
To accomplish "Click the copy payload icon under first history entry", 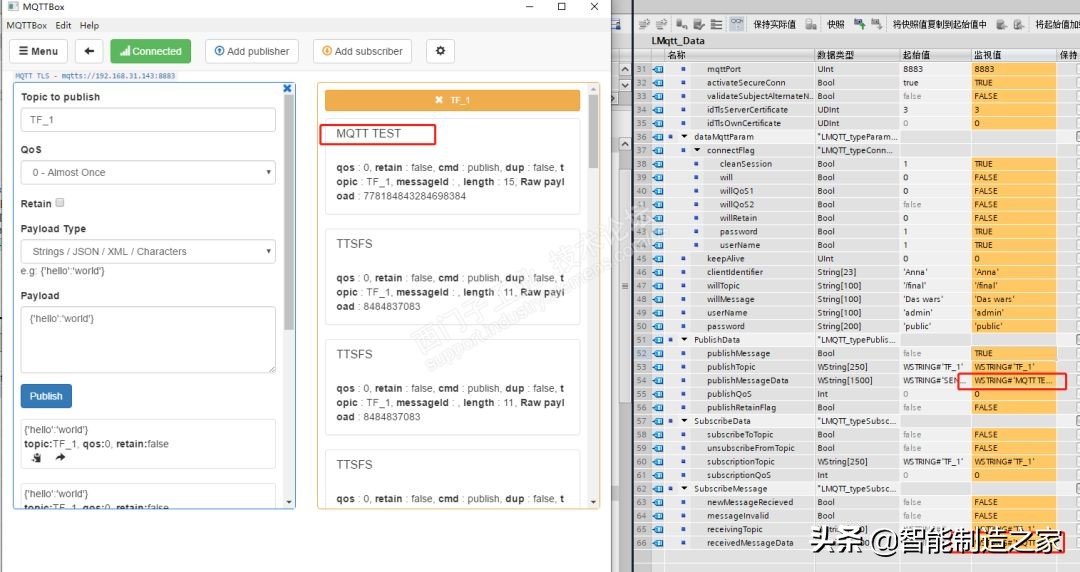I will pyautogui.click(x=37, y=457).
